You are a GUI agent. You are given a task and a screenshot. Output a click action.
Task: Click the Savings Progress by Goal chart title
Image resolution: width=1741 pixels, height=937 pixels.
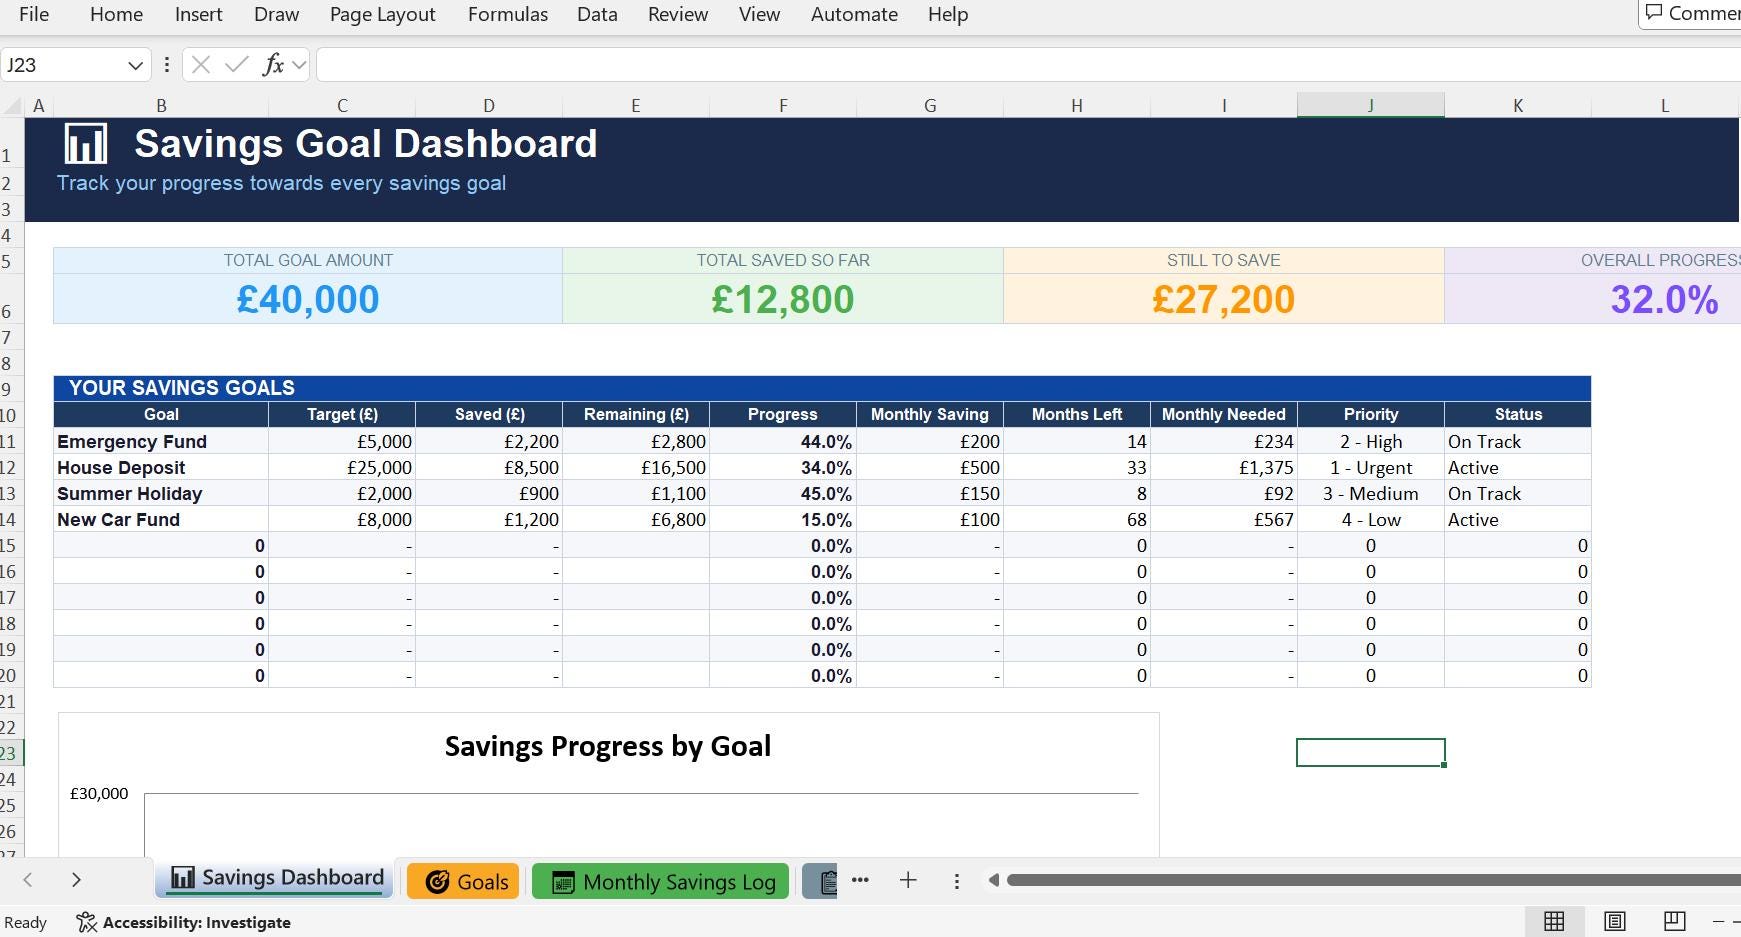coord(607,746)
